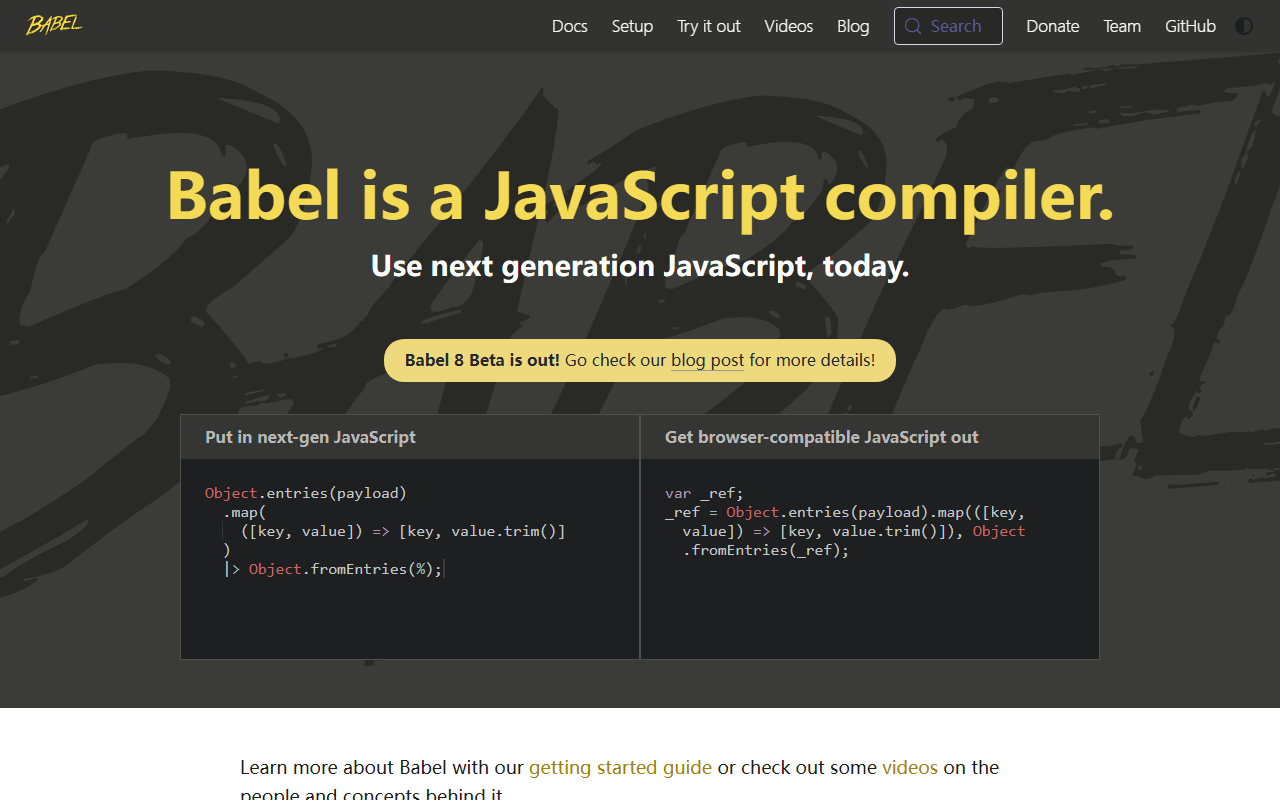Click 'Get browser-compatible JavaScript out' heading
Image resolution: width=1280 pixels, height=800 pixels.
(x=822, y=437)
